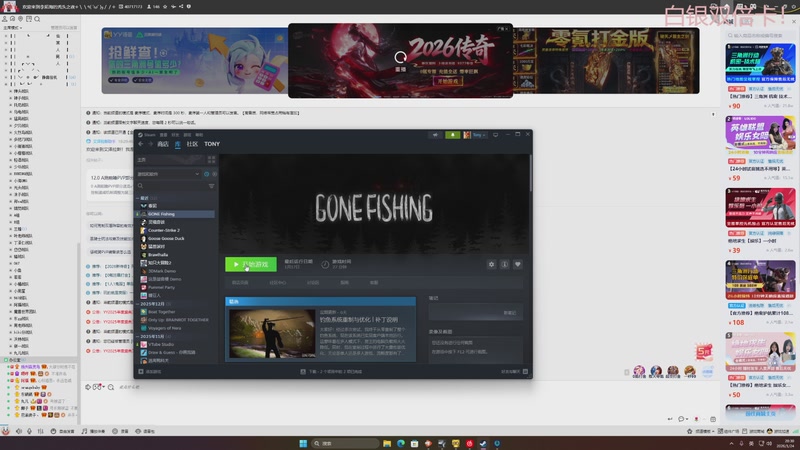Open the 主席模式 mode dropdown

pyautogui.click(x=13, y=28)
